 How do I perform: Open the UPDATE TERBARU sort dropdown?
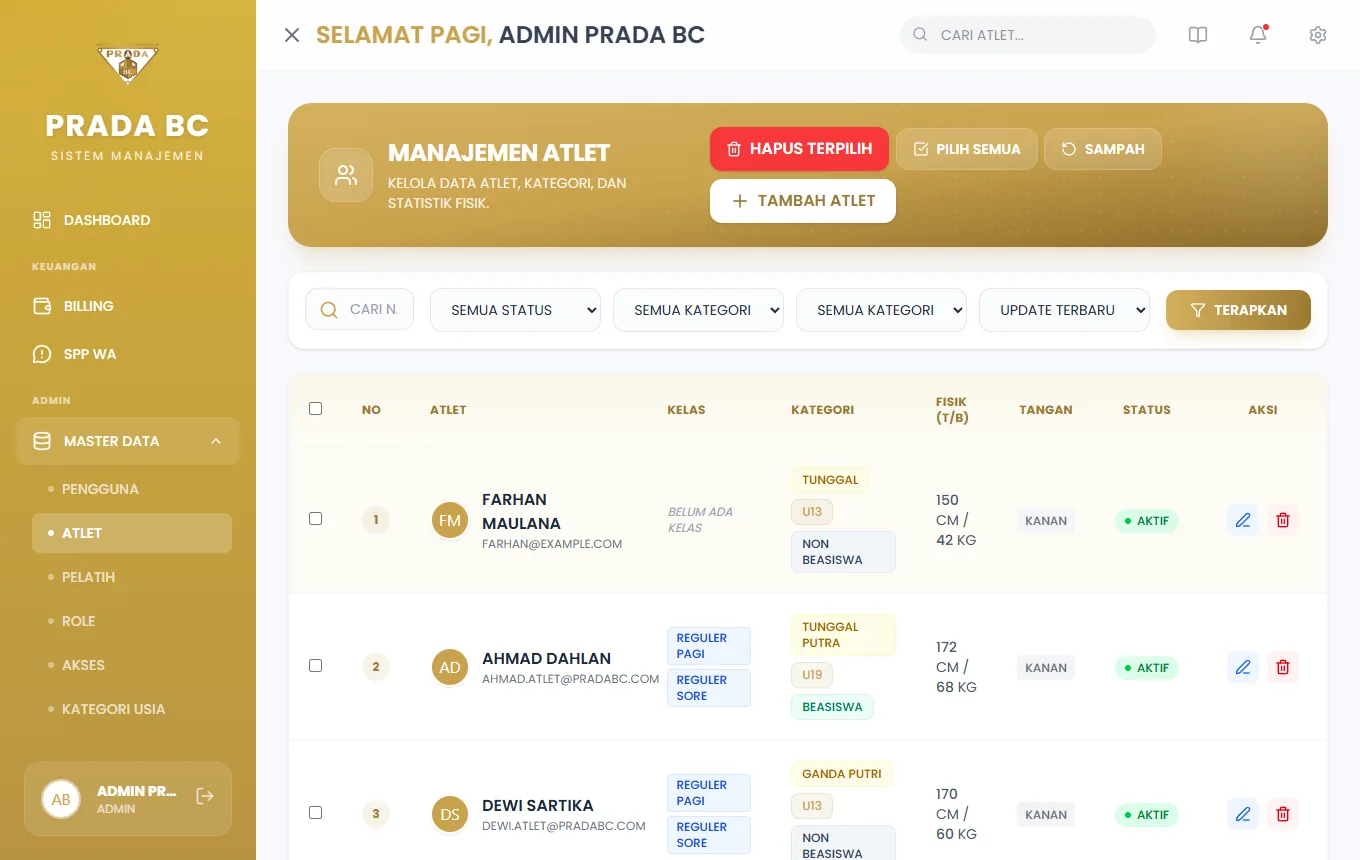click(1064, 310)
